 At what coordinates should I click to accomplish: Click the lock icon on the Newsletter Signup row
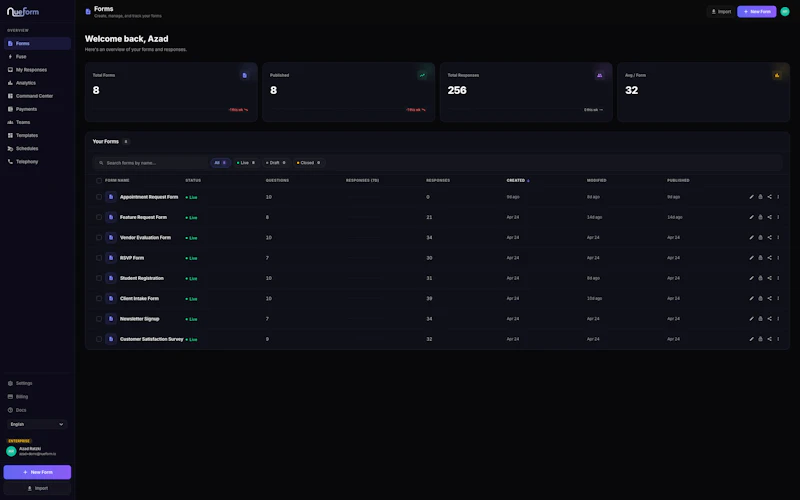click(x=760, y=319)
